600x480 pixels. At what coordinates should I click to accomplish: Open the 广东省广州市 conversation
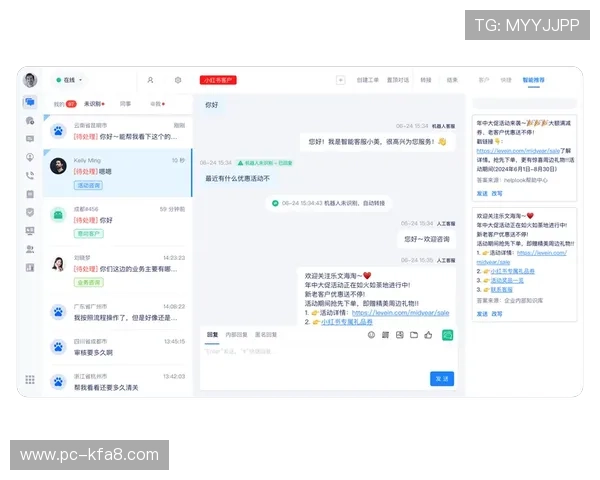coord(117,312)
